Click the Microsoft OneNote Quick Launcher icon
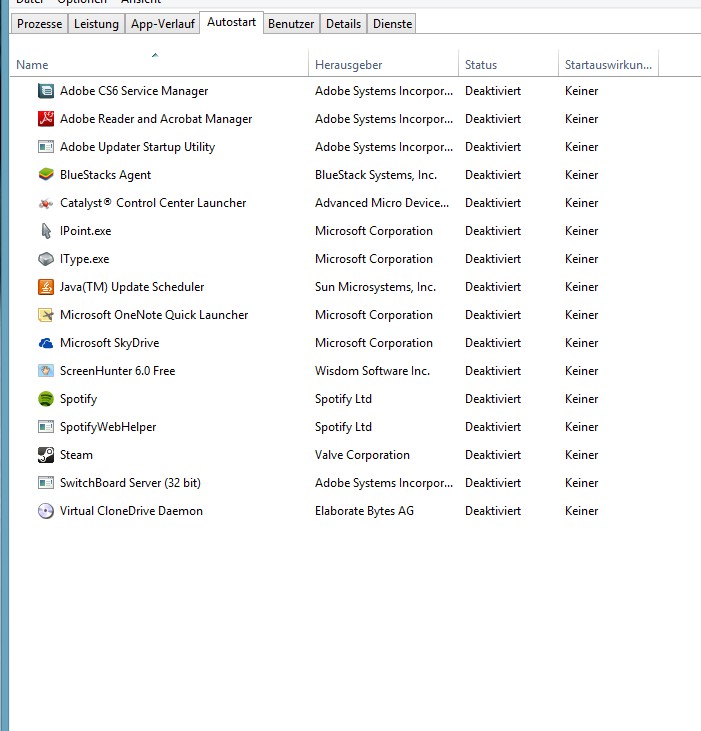This screenshot has height=731, width=701. tap(46, 315)
